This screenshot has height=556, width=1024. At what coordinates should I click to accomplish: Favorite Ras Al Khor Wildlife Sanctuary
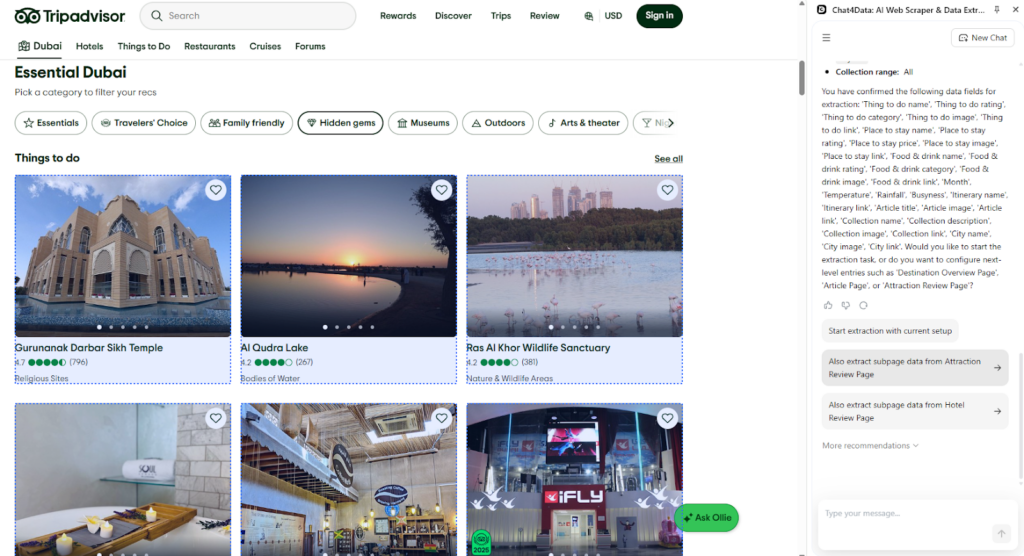pyautogui.click(x=667, y=190)
